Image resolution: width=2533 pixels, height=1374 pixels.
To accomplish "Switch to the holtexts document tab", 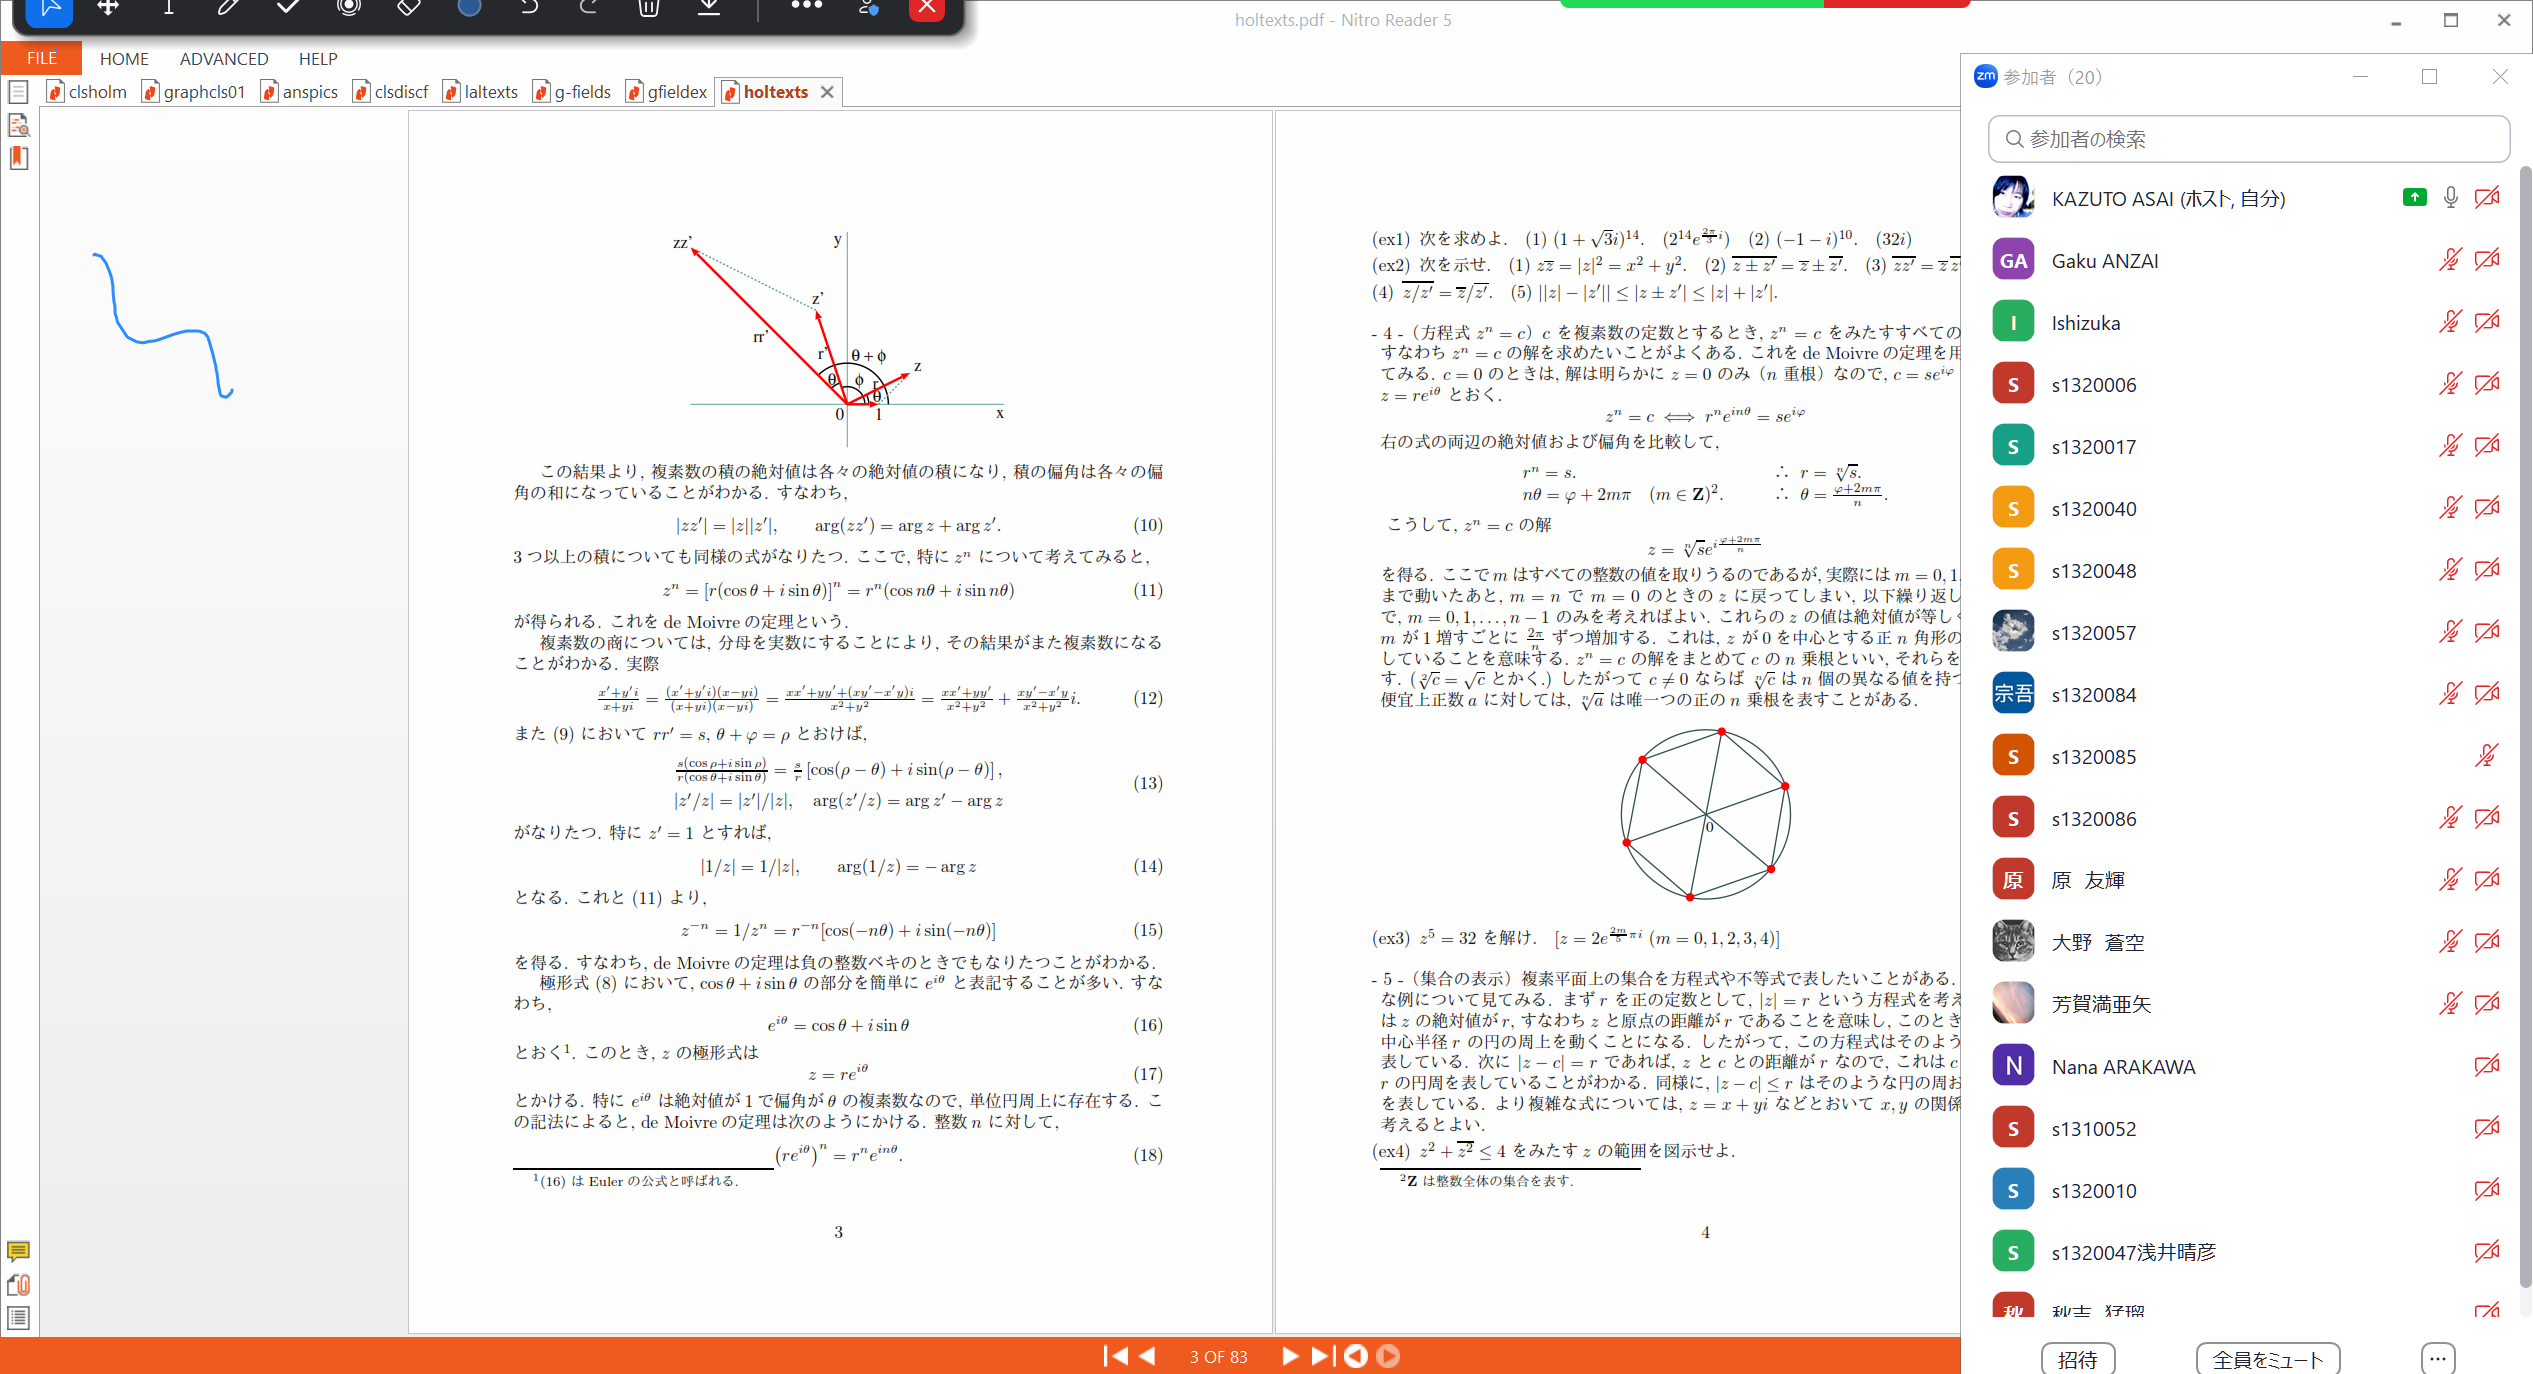I will [x=775, y=91].
